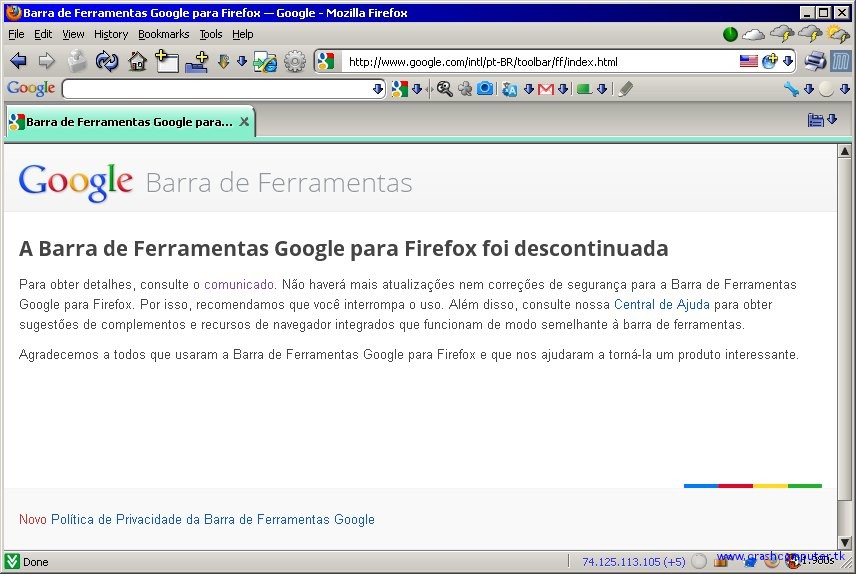This screenshot has height=574, width=856.
Task: Click the sun-and-storm weather icon
Action: pyautogui.click(x=837, y=34)
